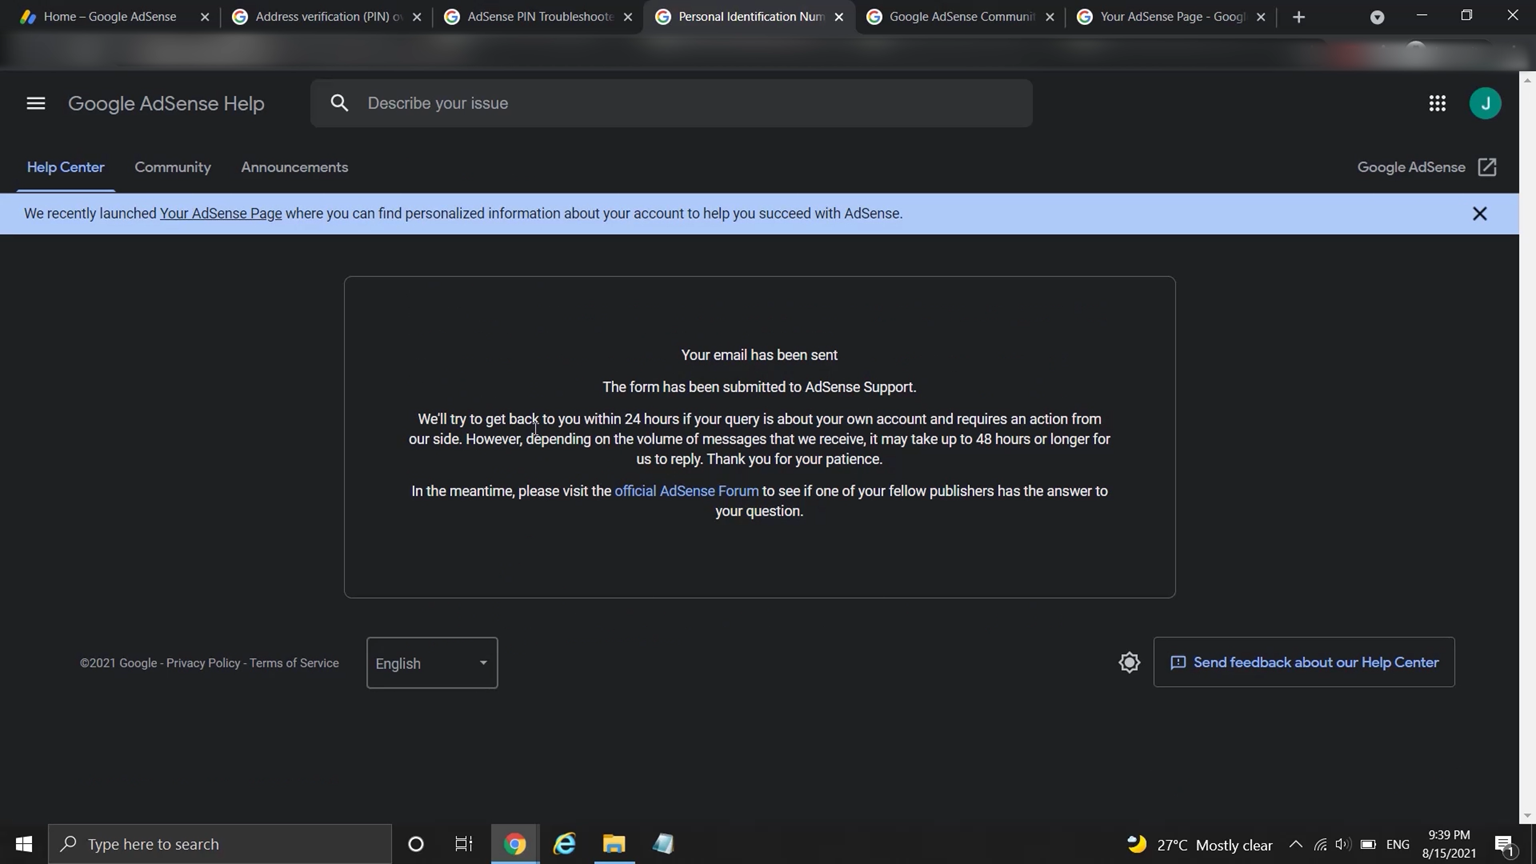
Task: Close the Home – Google AdSense tab
Action: pos(205,17)
